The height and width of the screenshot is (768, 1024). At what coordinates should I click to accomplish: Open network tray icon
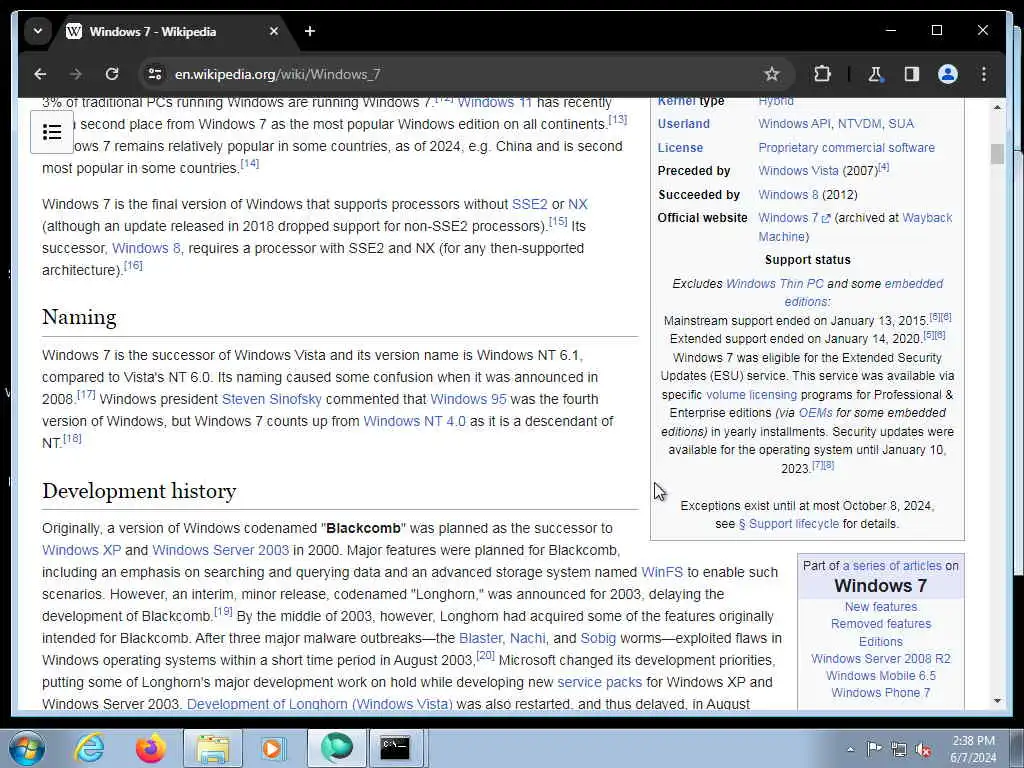point(899,750)
